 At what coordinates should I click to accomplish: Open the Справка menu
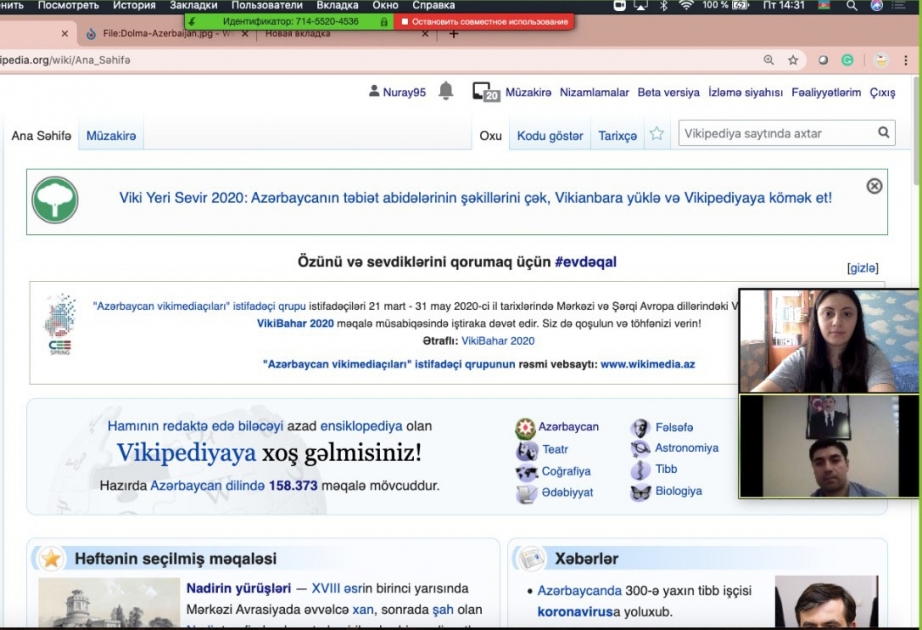(433, 5)
